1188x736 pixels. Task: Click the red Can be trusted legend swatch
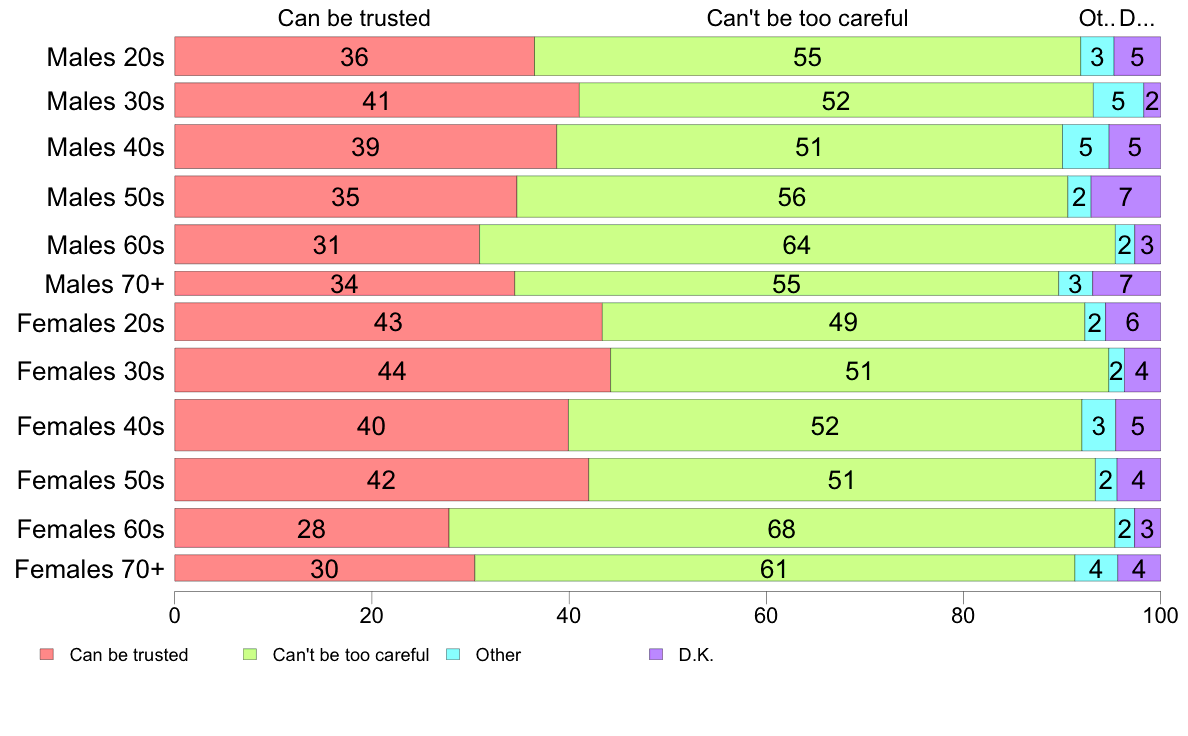point(46,655)
